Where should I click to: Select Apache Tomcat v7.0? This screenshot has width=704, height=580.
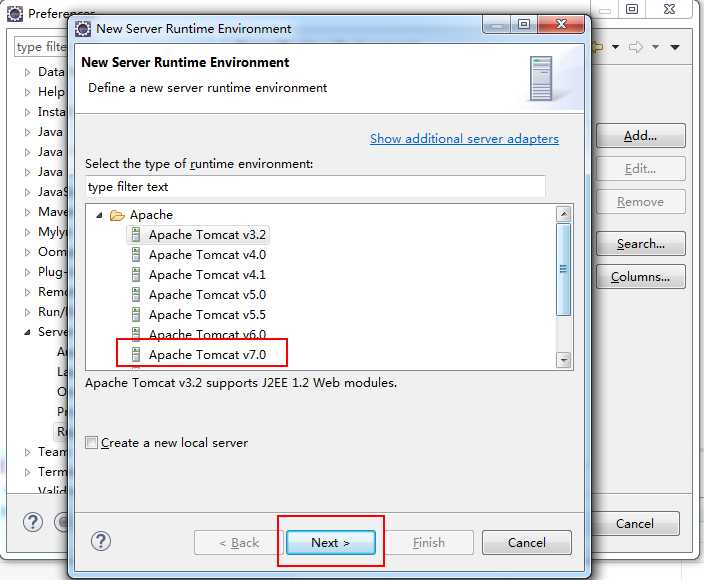[x=207, y=355]
